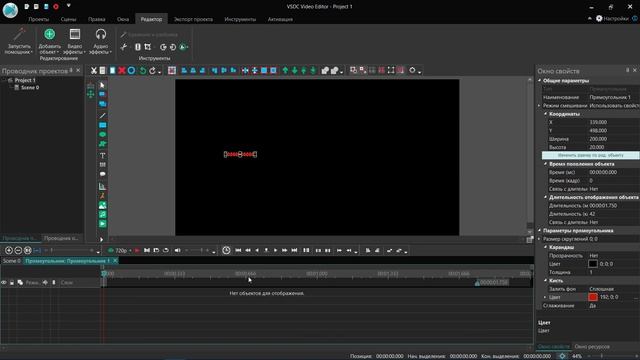Screen dimensions: 640x360
Task: Switch to Окно ресурсов tab
Action: pos(592,347)
